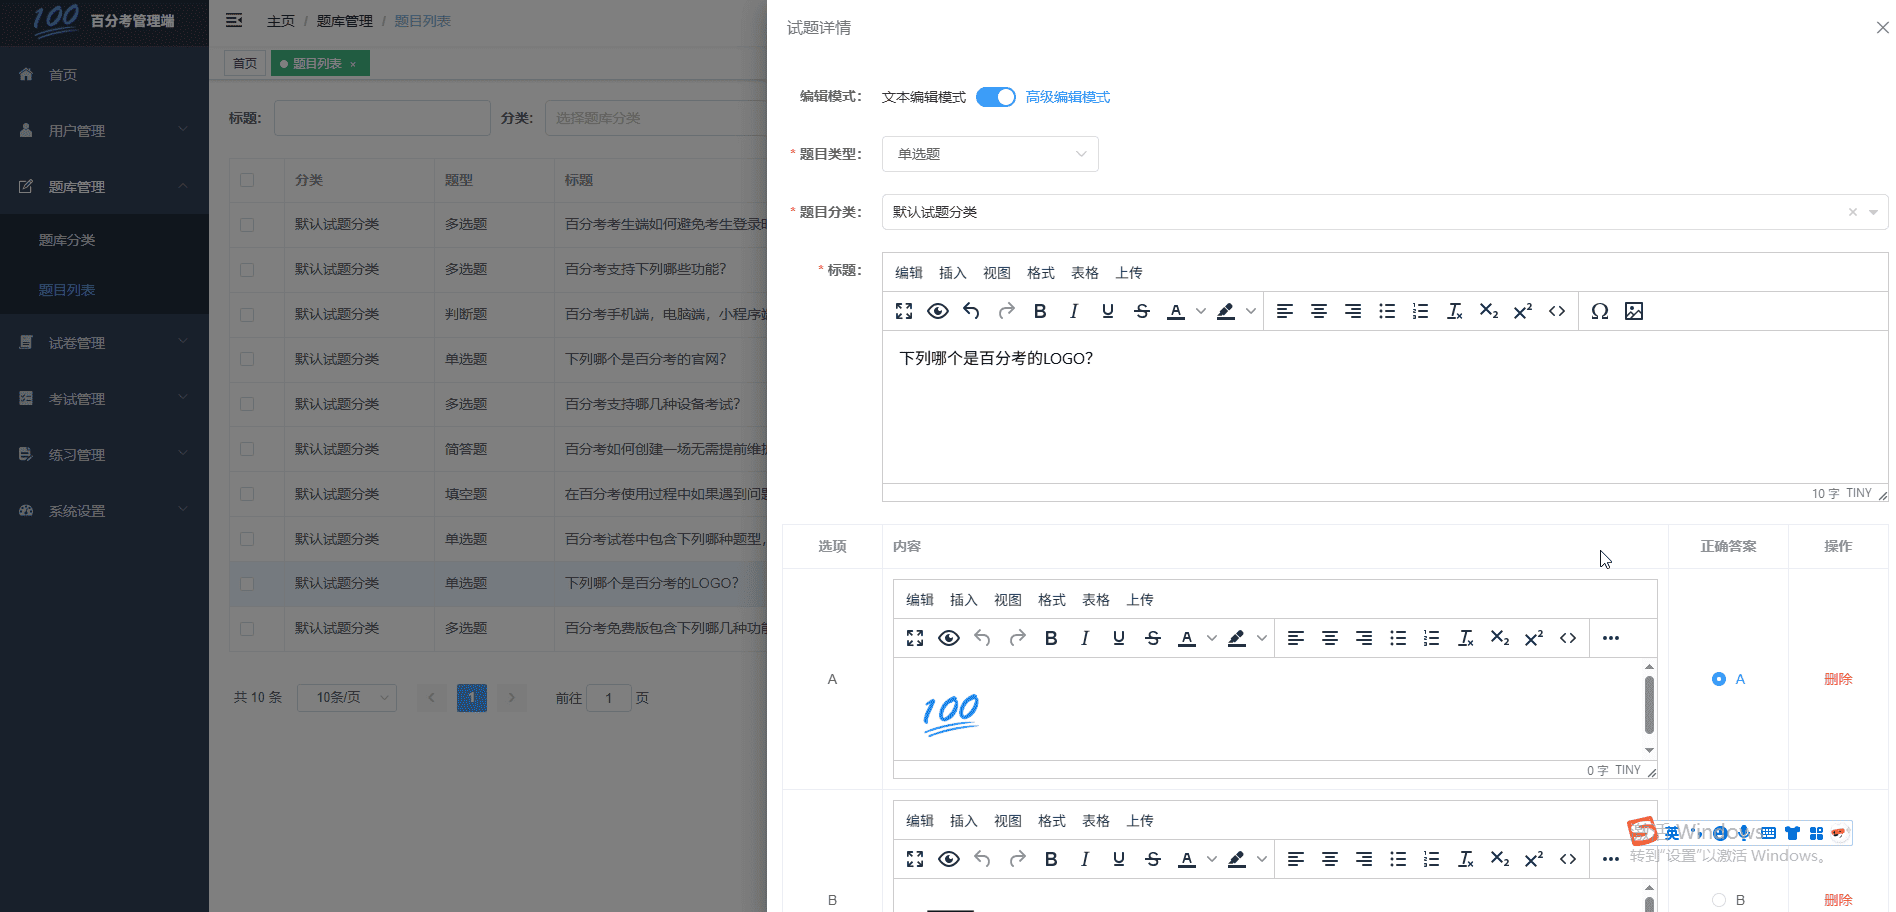The width and height of the screenshot is (1896, 912).
Task: Open the text color swatch dropdown
Action: 1199,311
